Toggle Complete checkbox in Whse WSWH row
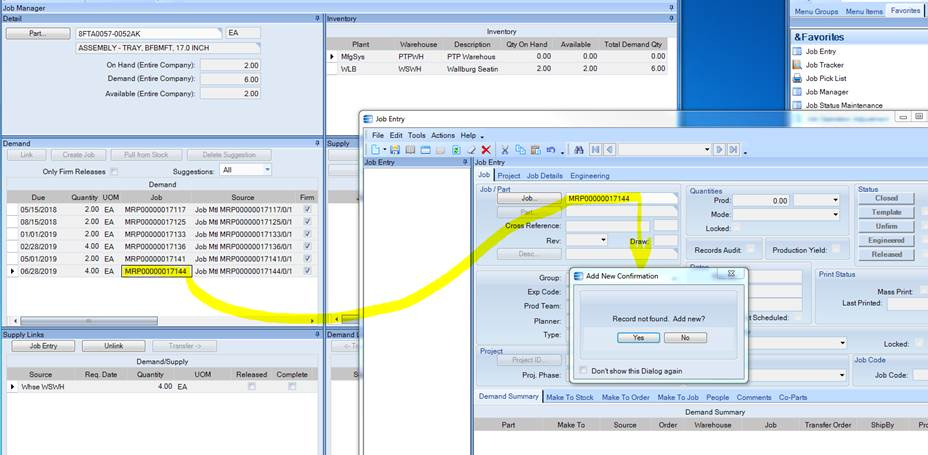 (292, 386)
